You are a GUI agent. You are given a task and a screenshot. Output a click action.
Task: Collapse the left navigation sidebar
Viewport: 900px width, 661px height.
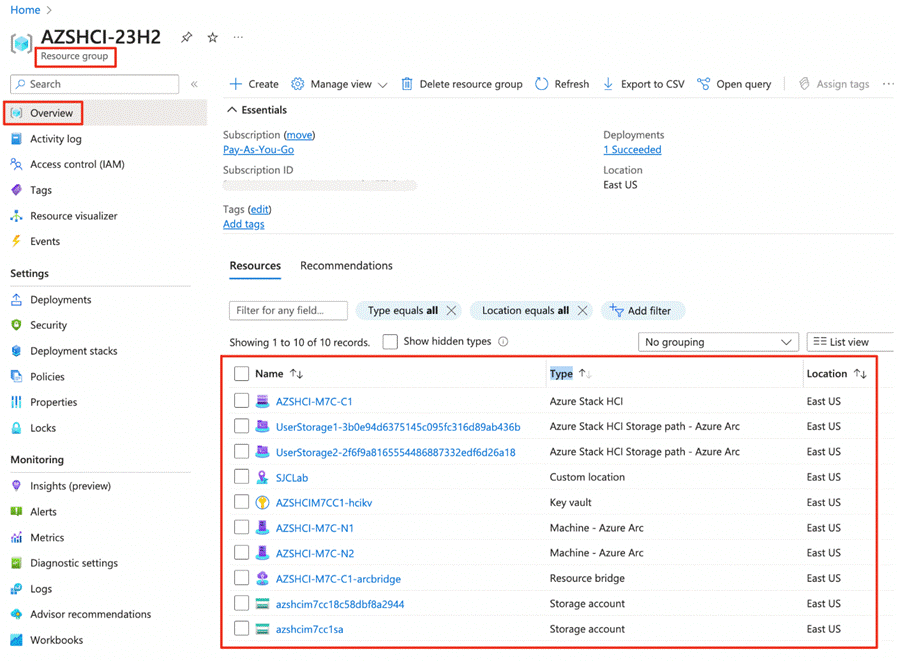[194, 84]
